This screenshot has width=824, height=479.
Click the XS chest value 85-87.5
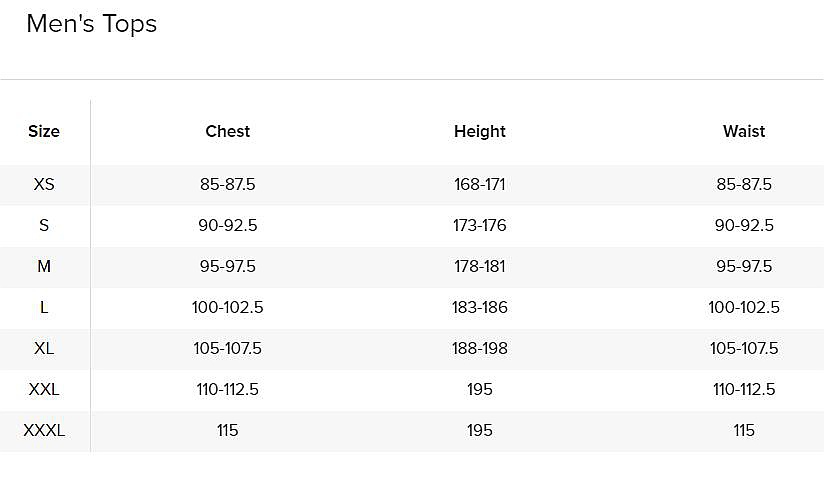pyautogui.click(x=227, y=185)
